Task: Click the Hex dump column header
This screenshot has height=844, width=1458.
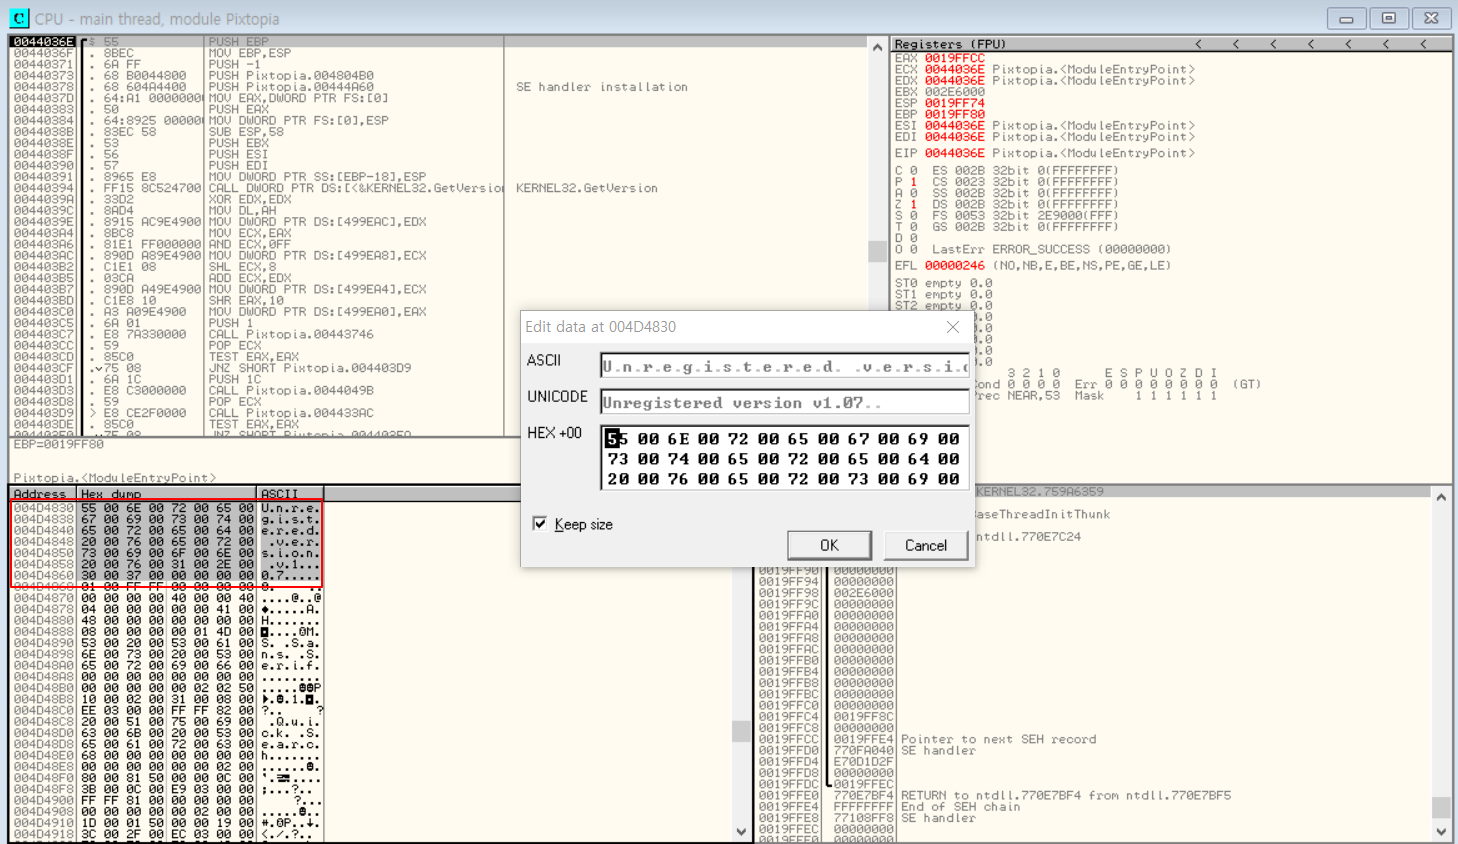Action: click(167, 494)
